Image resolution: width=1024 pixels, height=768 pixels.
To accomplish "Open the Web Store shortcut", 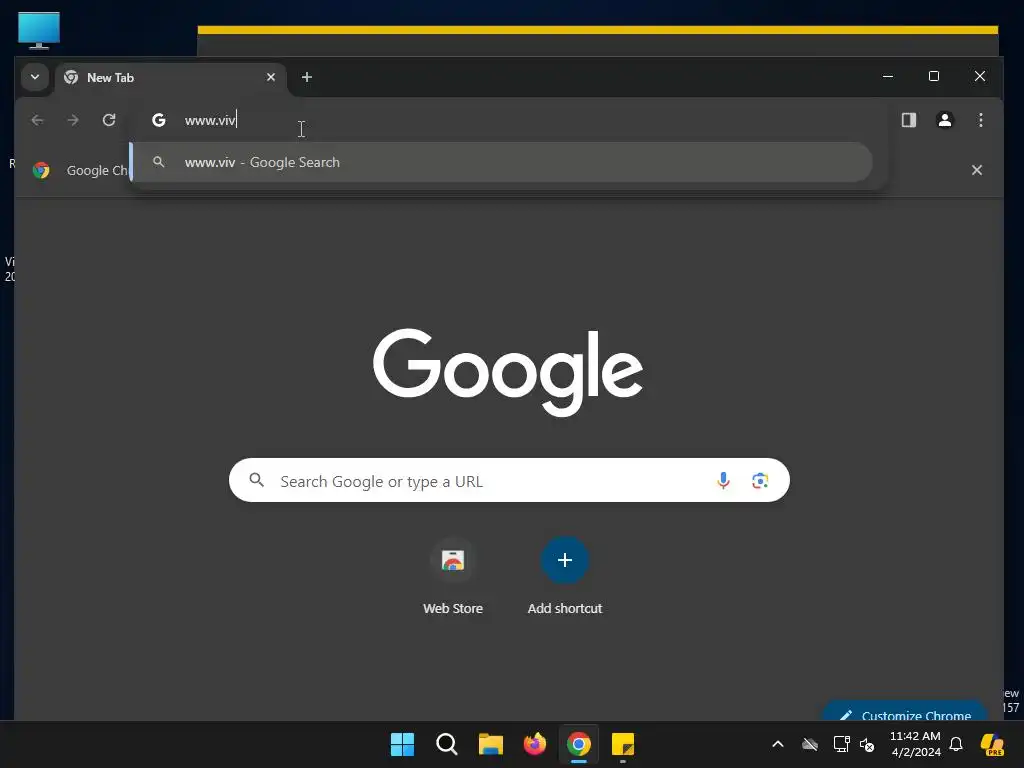I will (453, 577).
